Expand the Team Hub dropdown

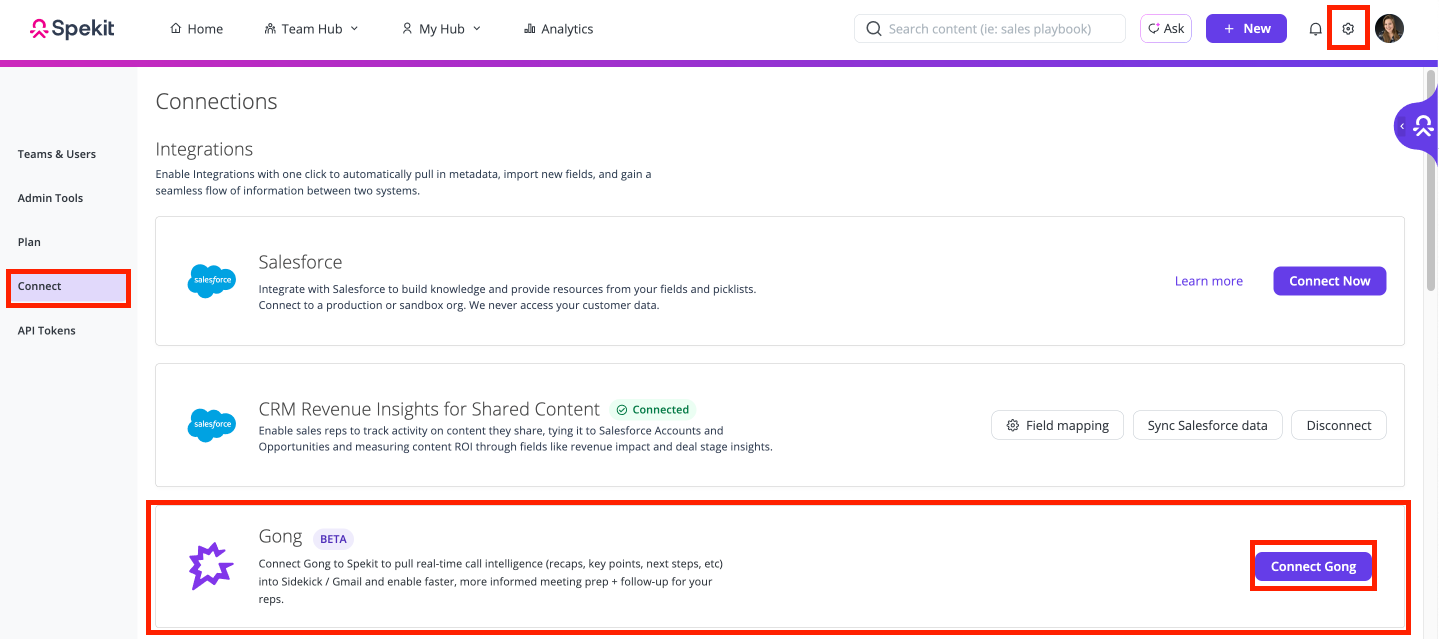(x=311, y=29)
